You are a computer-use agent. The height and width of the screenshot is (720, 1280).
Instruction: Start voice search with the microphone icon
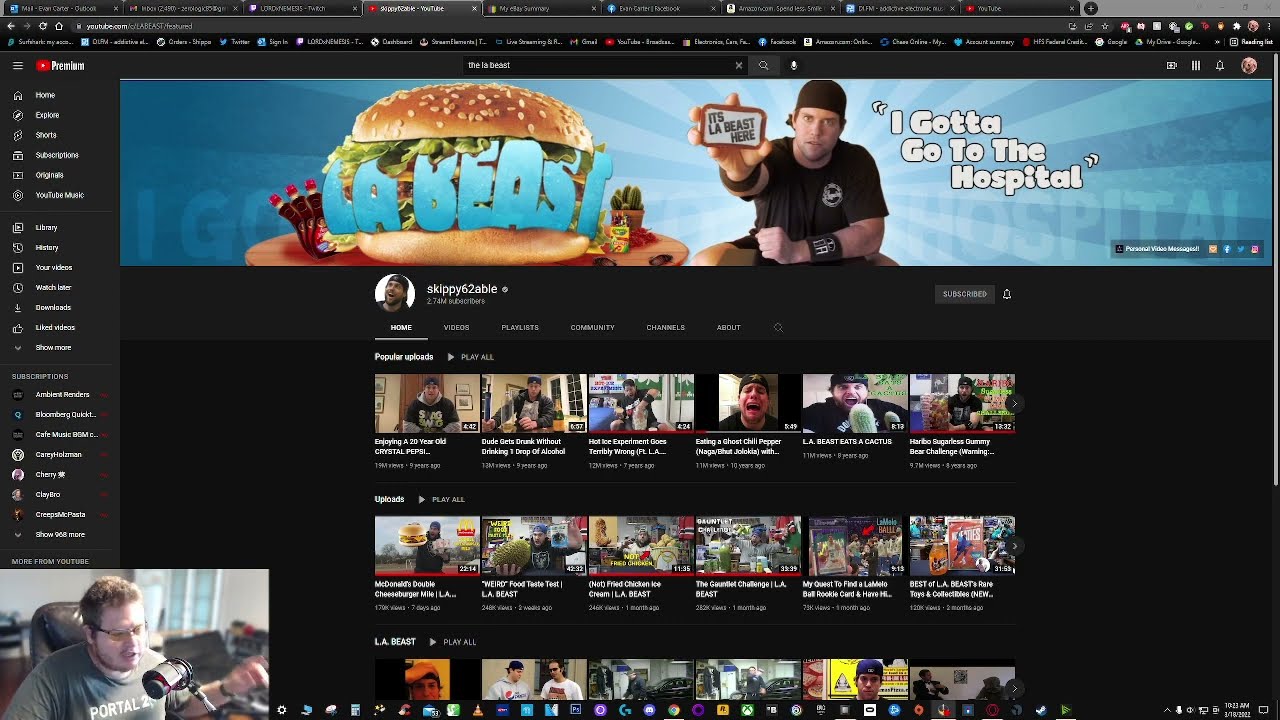click(794, 65)
